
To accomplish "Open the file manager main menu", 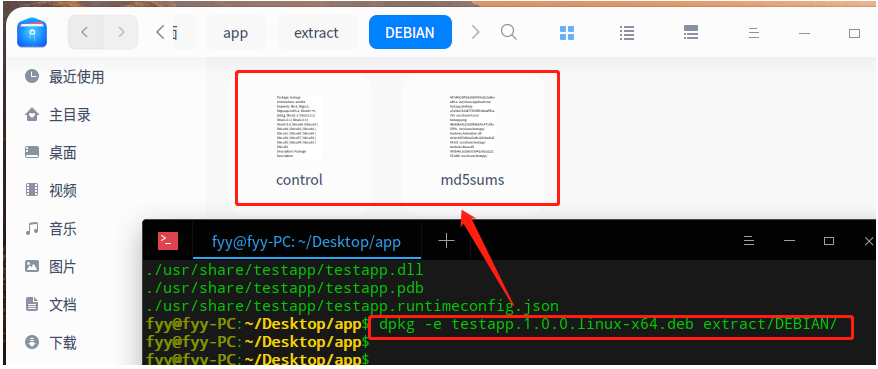I will [754, 33].
